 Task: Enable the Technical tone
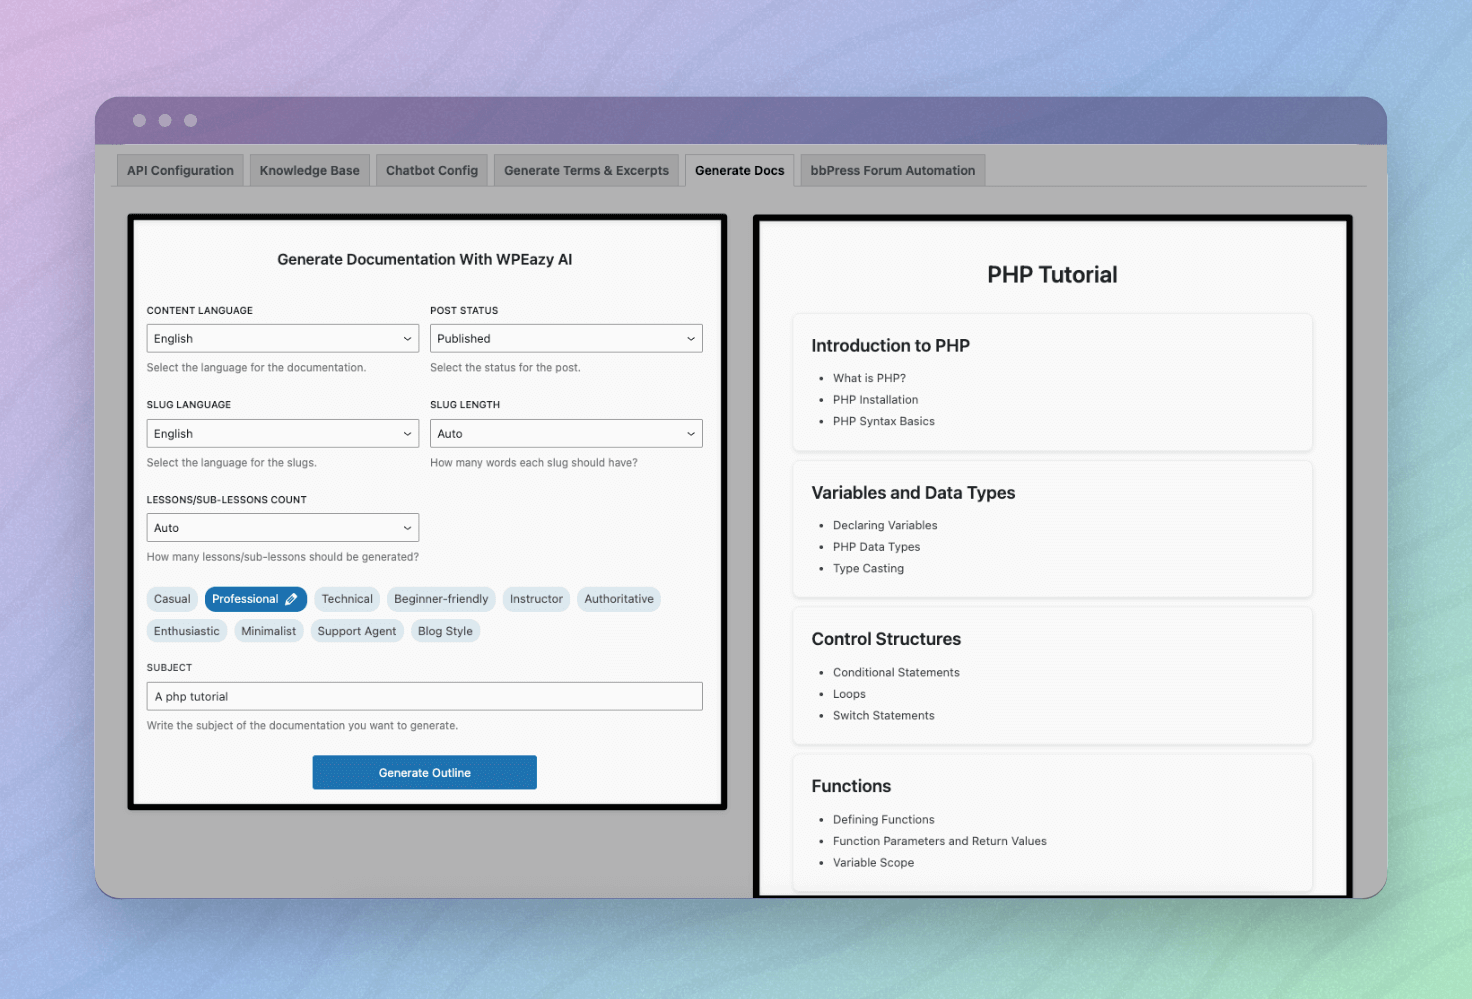tap(347, 598)
